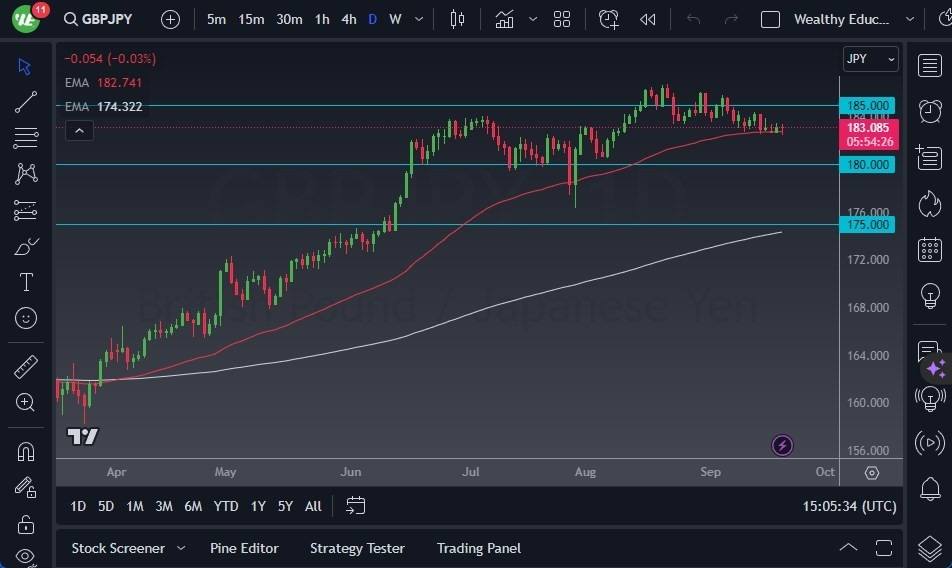Switch to the 4h timeframe
952x568 pixels.
pos(348,19)
